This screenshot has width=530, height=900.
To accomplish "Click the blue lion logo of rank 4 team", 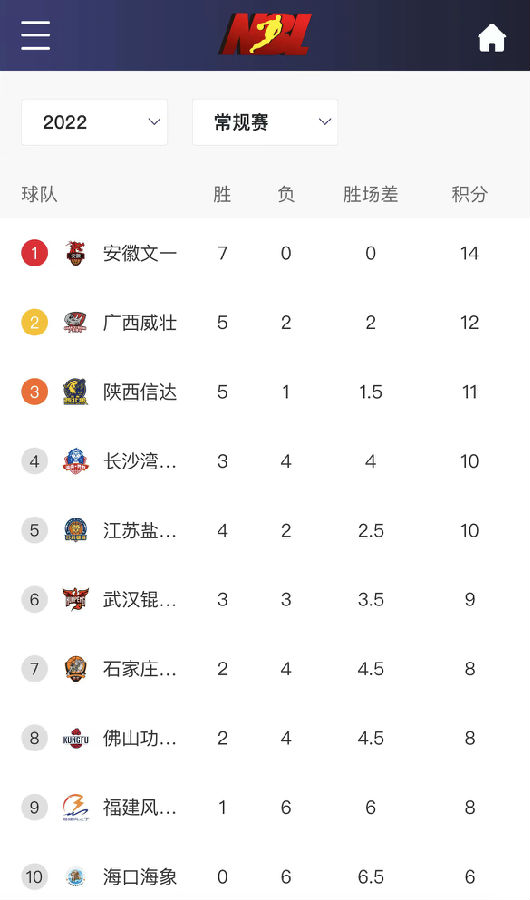I will [76, 461].
